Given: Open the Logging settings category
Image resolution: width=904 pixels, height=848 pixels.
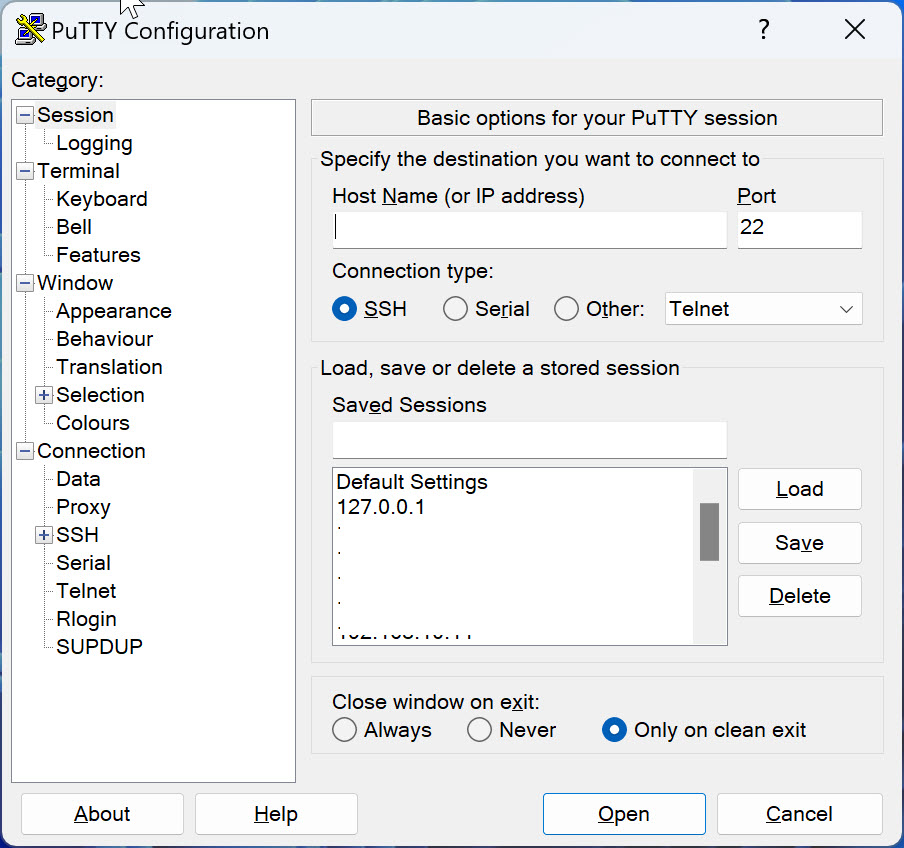Looking at the screenshot, I should [95, 143].
